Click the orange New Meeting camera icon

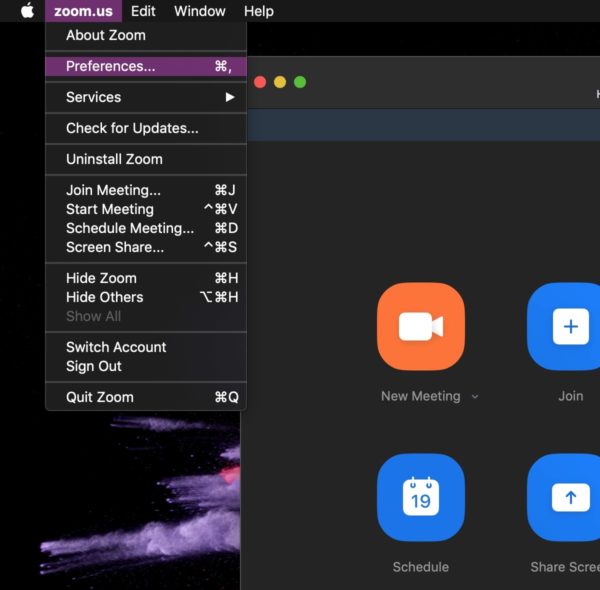tap(420, 327)
